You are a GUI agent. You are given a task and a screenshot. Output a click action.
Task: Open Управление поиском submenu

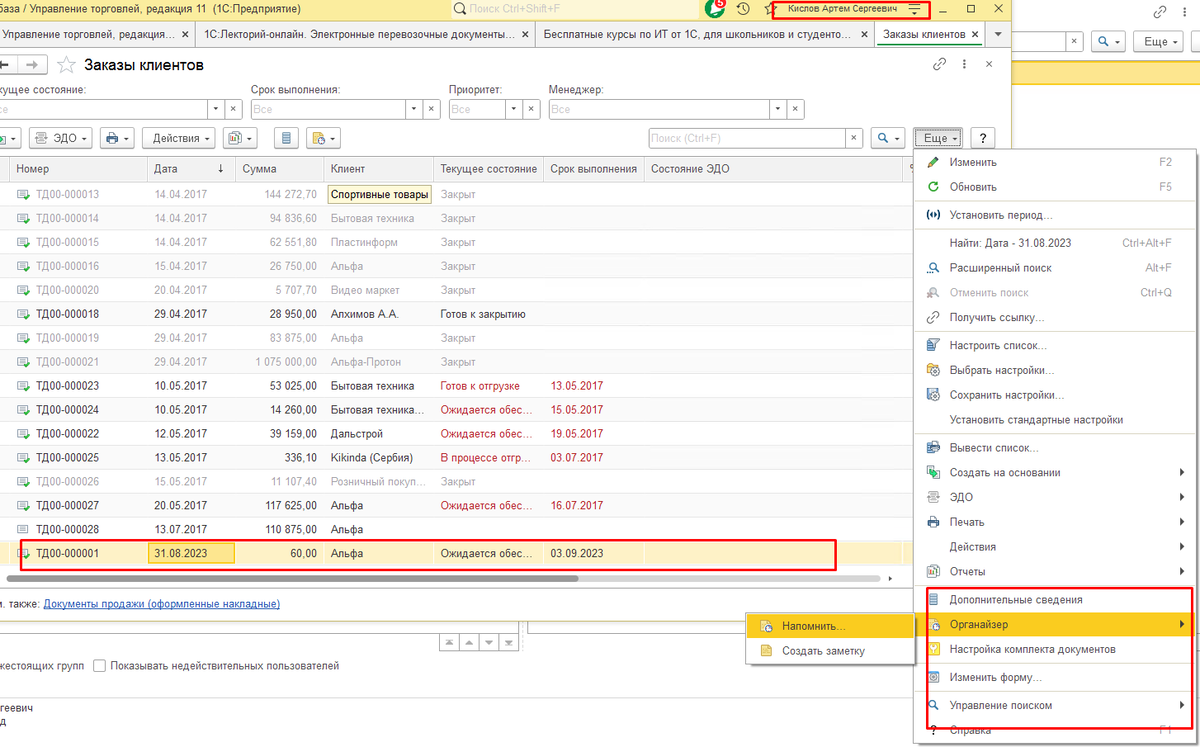[1056, 705]
